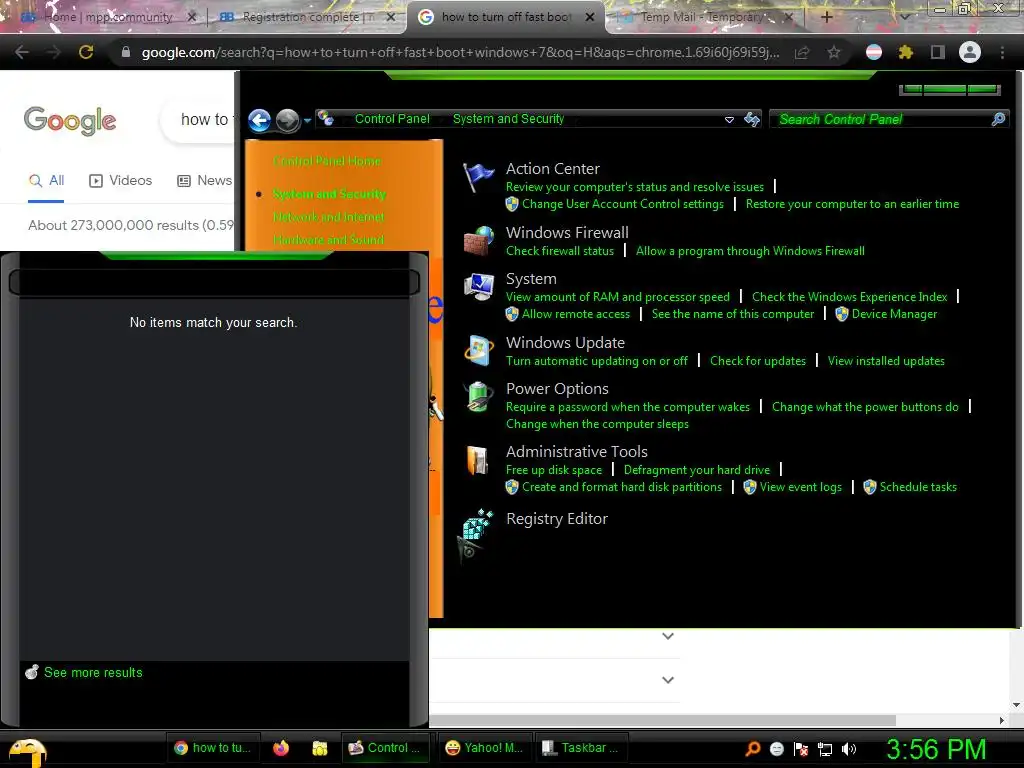Open the Action Center heading

pos(552,168)
